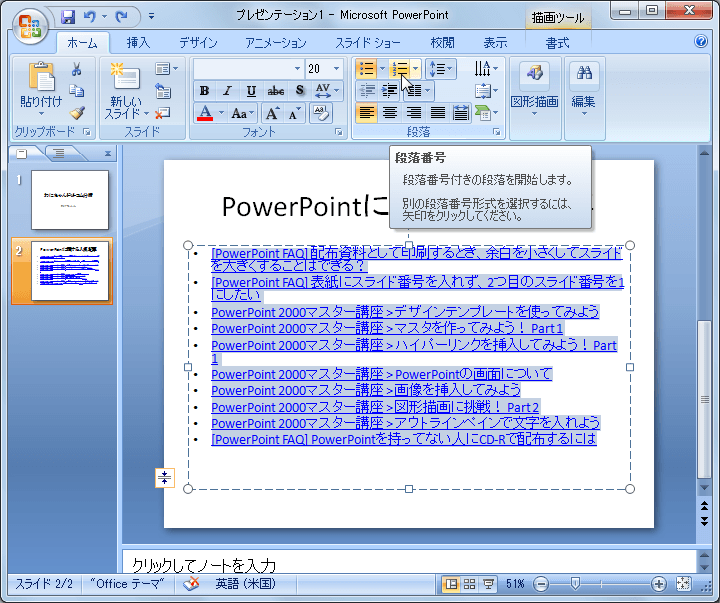
Task: Click the 画像を挿入してみよう hyperlink
Action: click(366, 390)
